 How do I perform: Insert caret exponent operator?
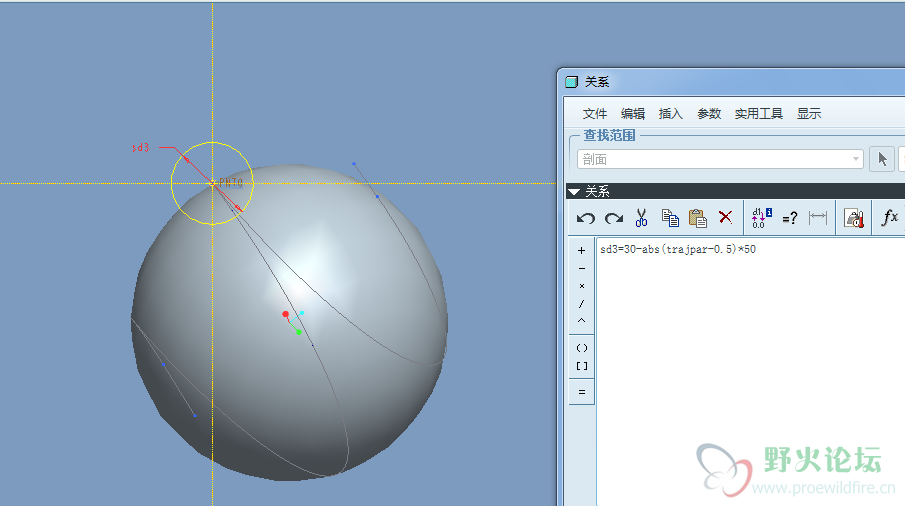coord(581,321)
